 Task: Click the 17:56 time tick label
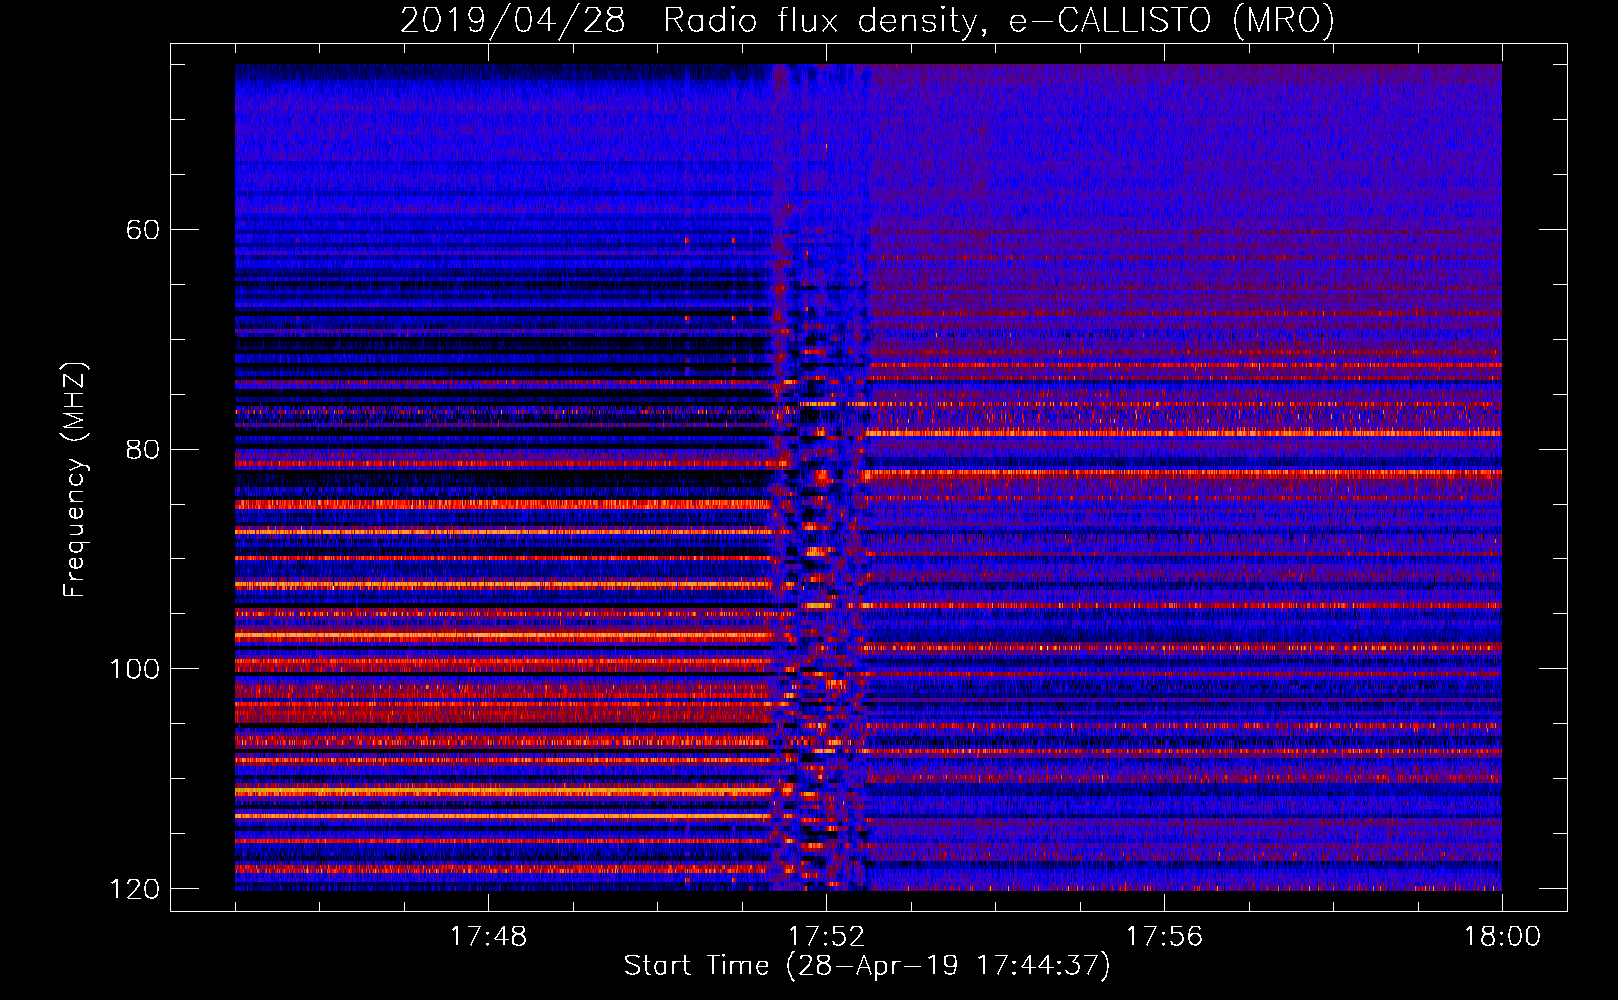[1164, 937]
